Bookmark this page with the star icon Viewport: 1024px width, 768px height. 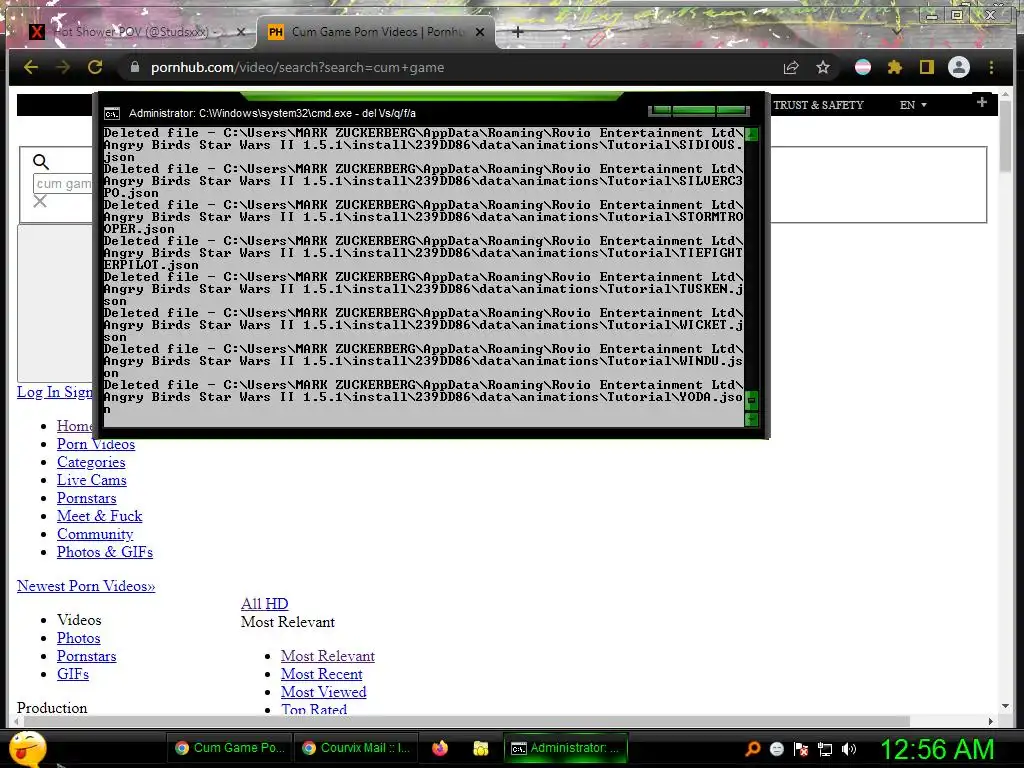point(823,67)
